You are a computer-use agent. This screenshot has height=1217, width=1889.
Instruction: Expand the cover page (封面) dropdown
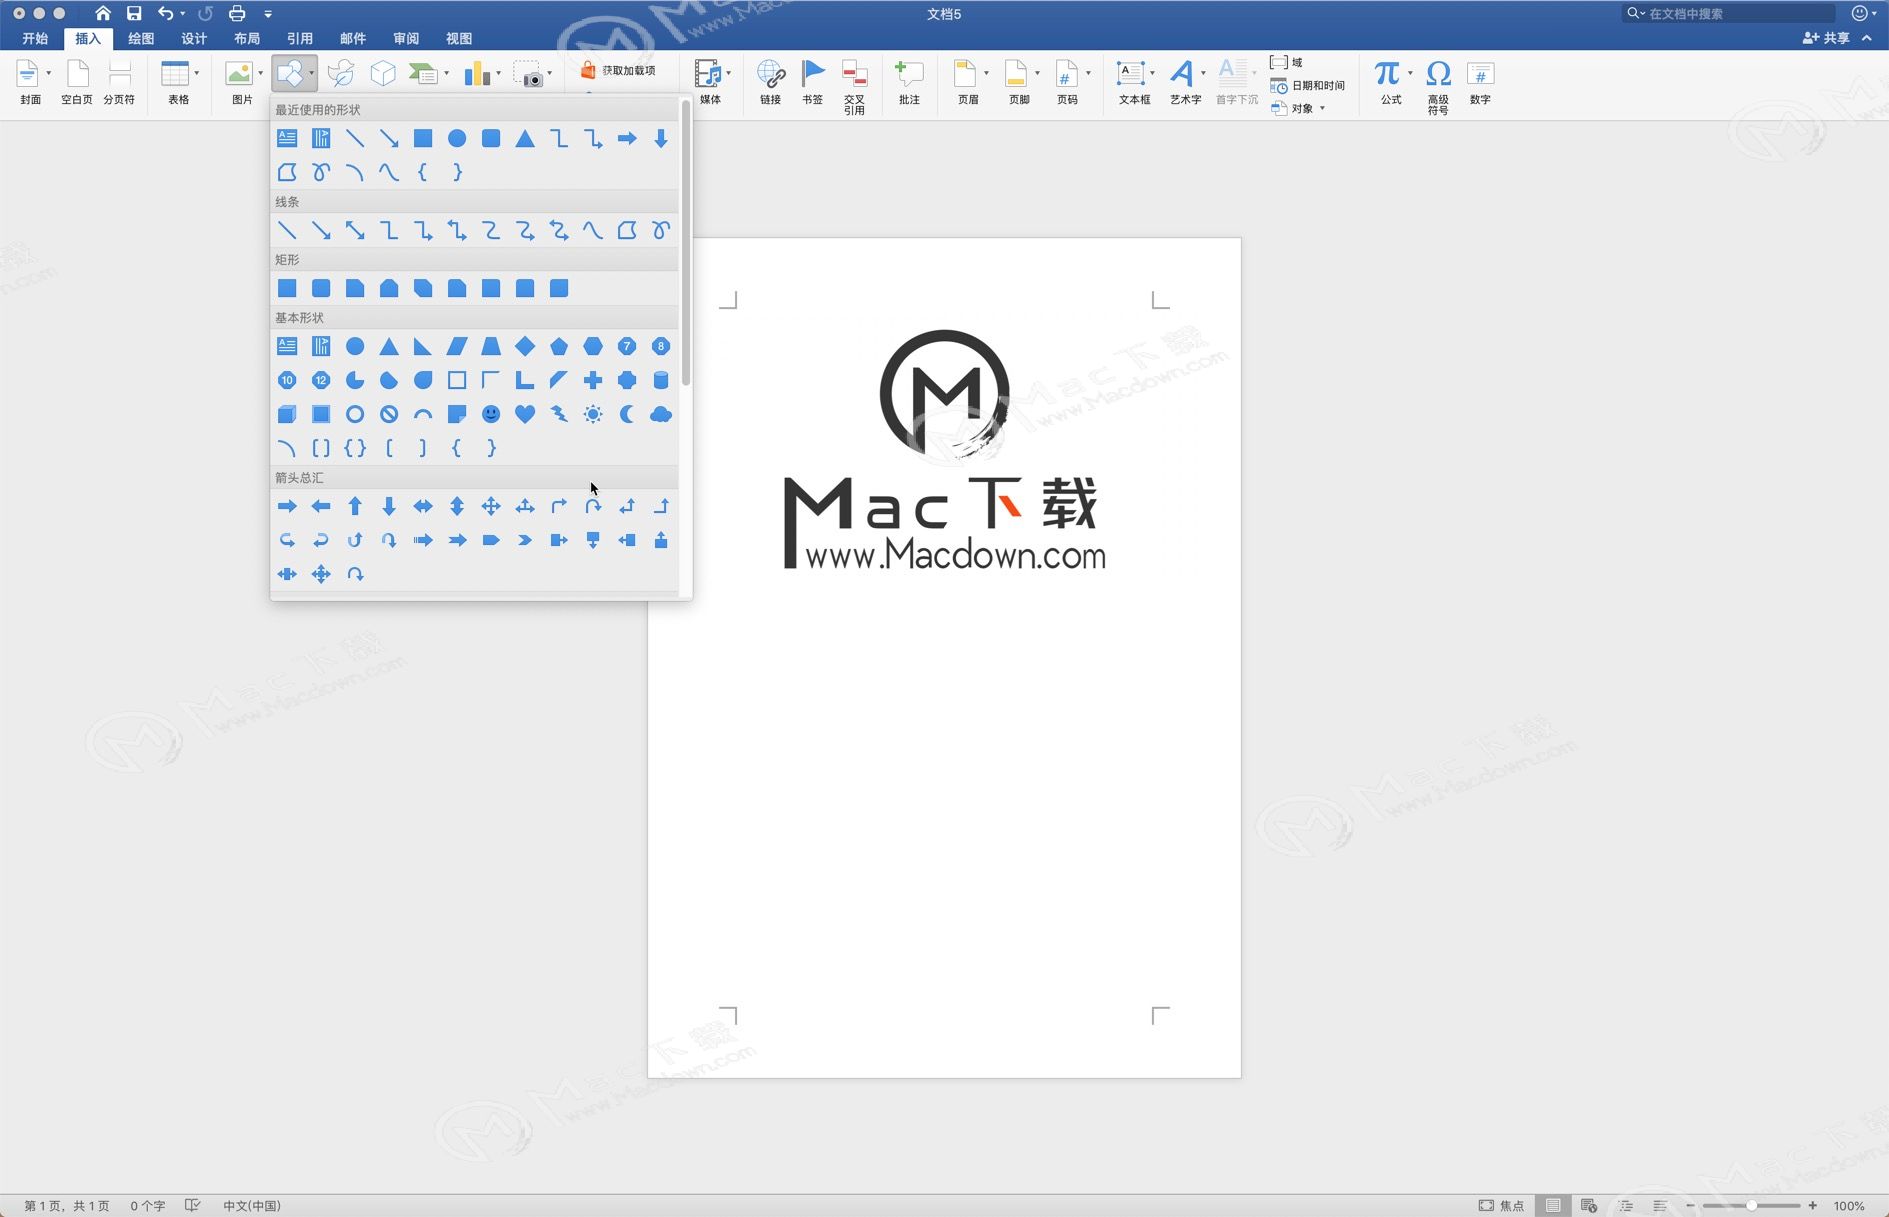[48, 73]
